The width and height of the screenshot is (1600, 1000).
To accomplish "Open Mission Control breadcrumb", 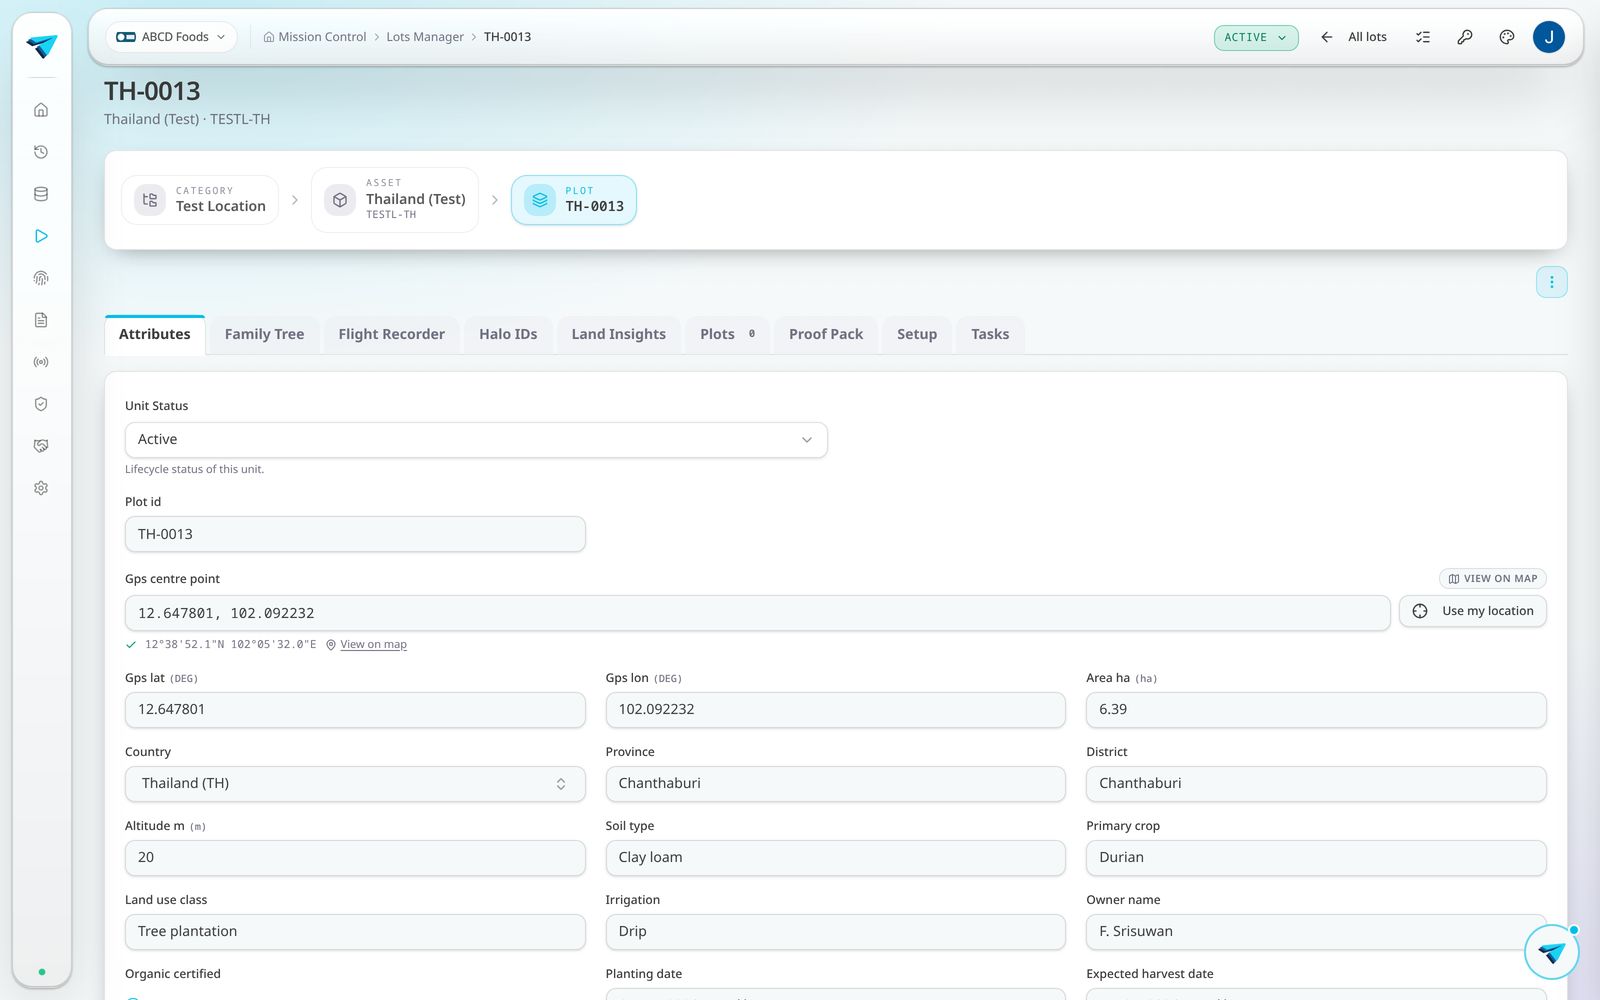I will point(322,37).
